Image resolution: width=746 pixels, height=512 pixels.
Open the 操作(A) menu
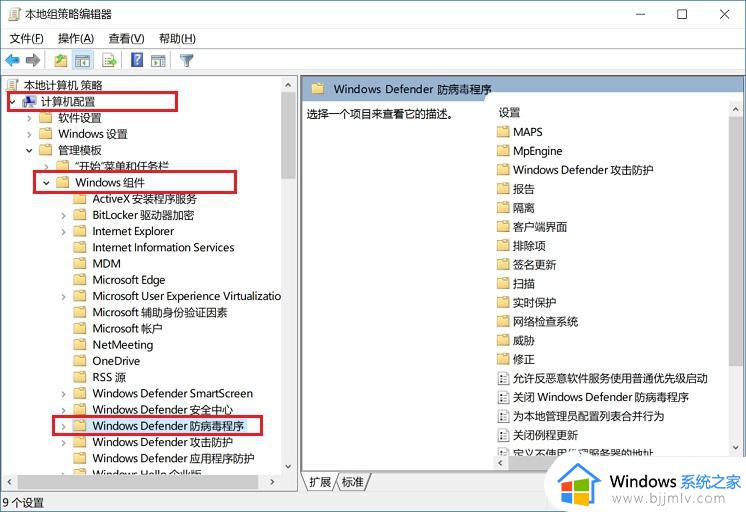(76, 39)
